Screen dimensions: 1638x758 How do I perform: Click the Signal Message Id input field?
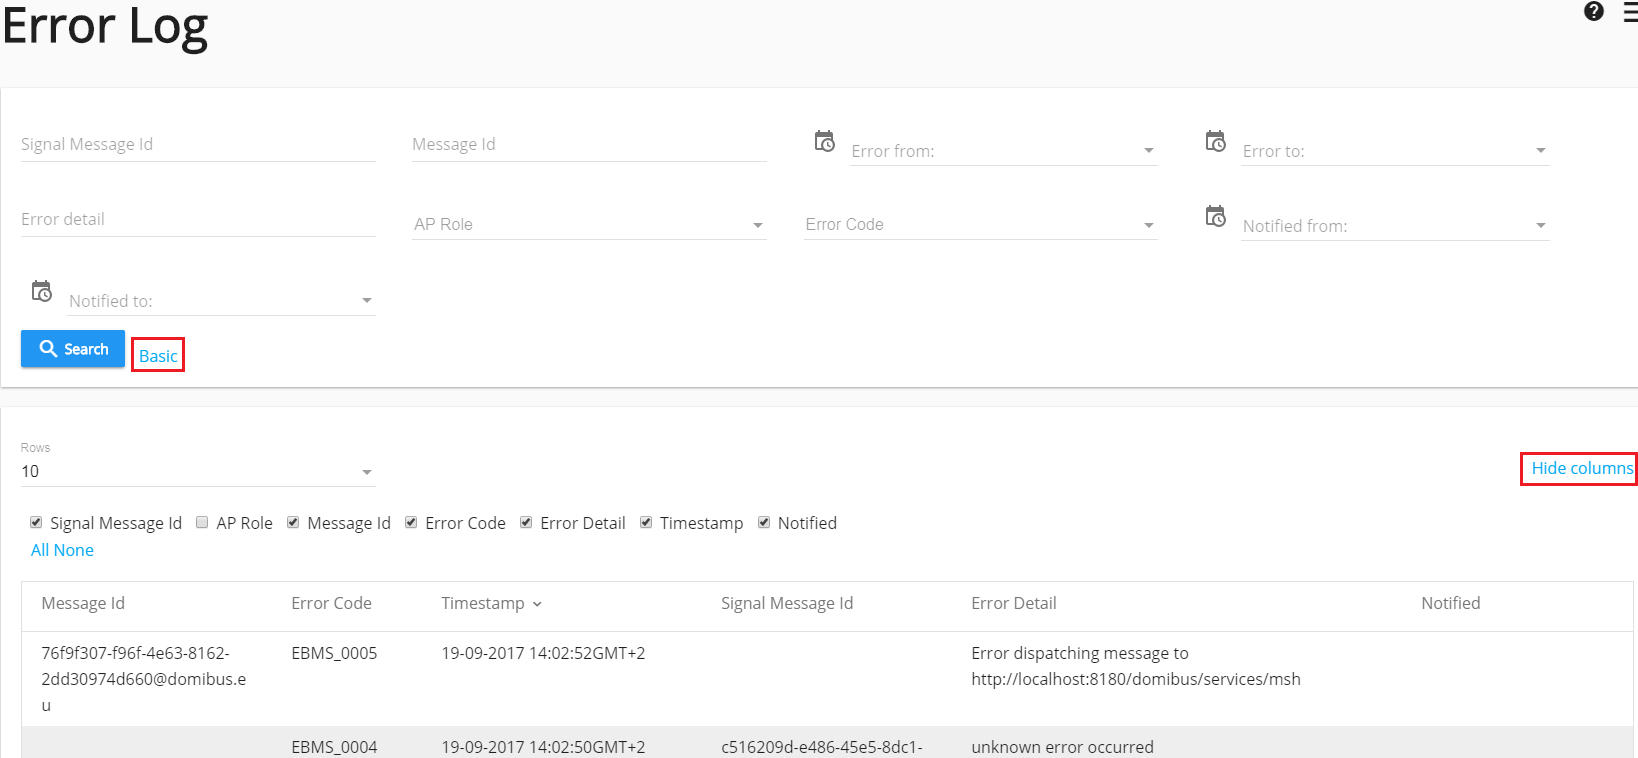(x=198, y=145)
